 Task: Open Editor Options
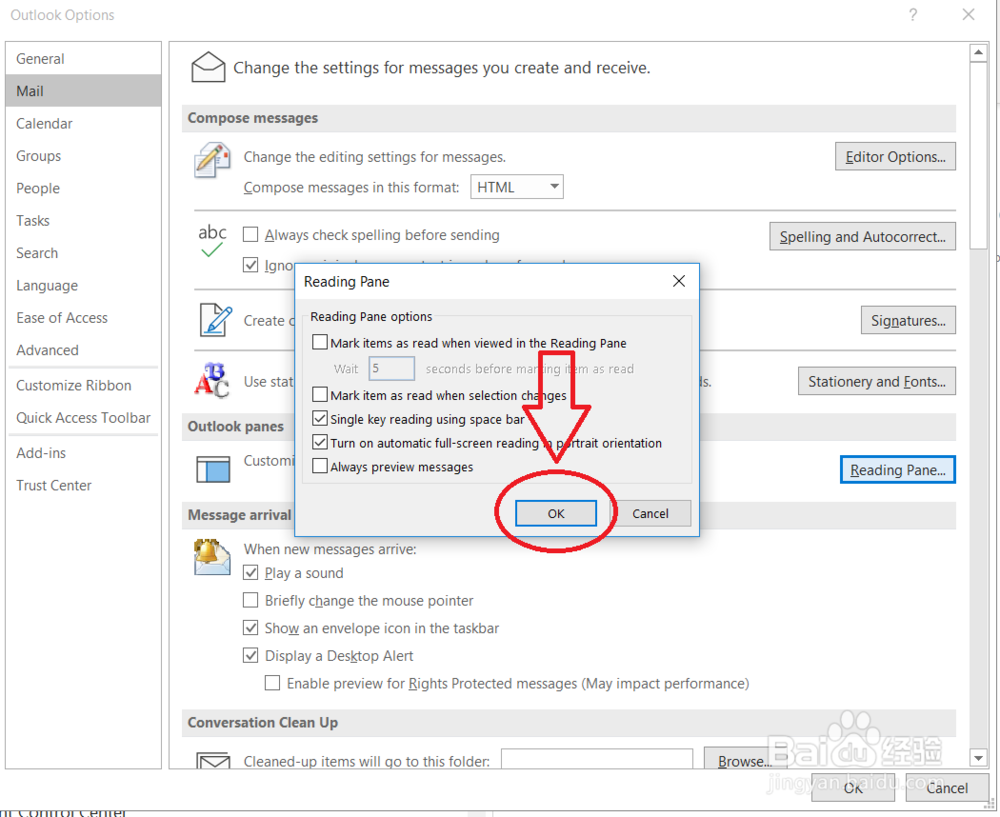(895, 156)
